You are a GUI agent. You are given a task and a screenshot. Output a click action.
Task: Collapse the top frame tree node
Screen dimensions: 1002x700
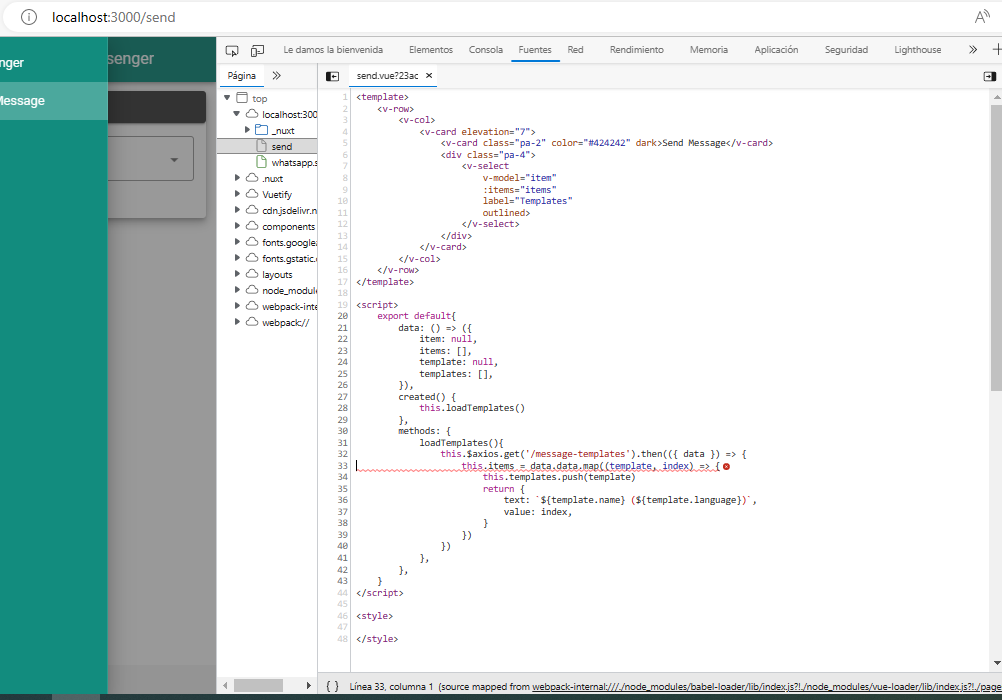[228, 98]
